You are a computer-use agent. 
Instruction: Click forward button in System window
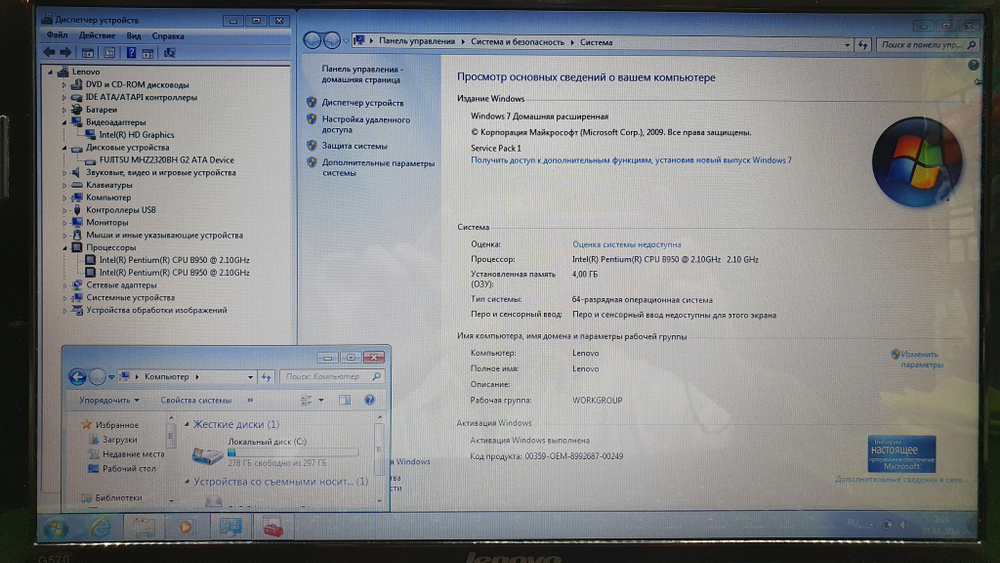(332, 41)
